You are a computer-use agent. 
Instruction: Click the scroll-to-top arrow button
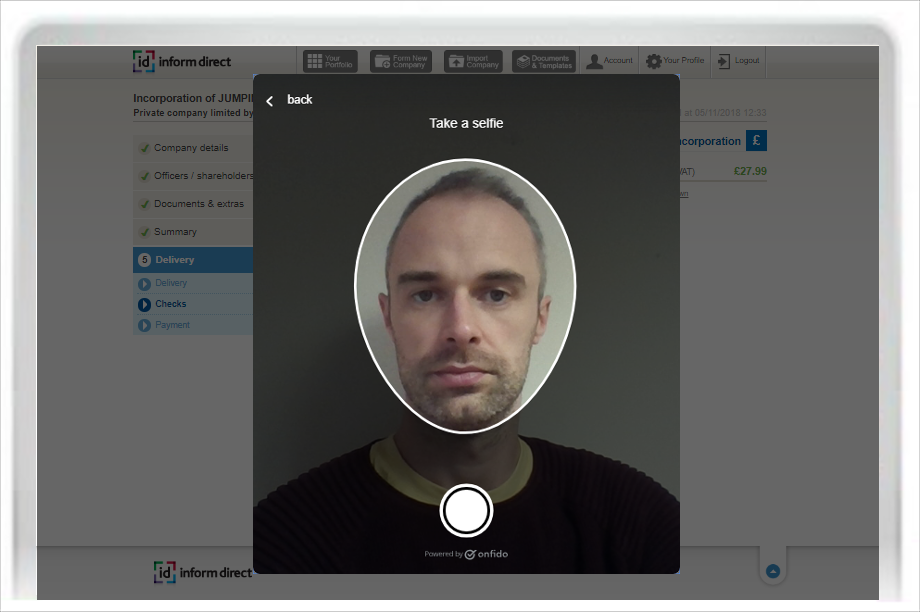point(772,571)
